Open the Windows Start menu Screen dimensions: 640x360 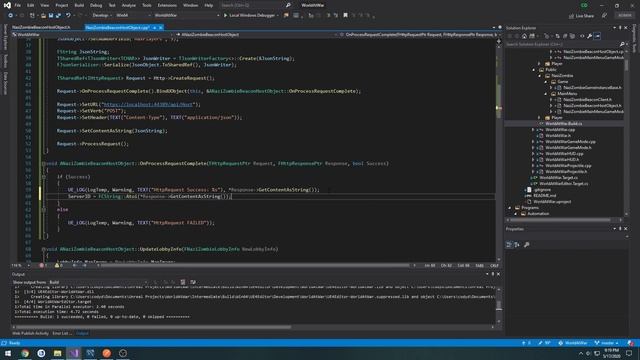pos(8,353)
